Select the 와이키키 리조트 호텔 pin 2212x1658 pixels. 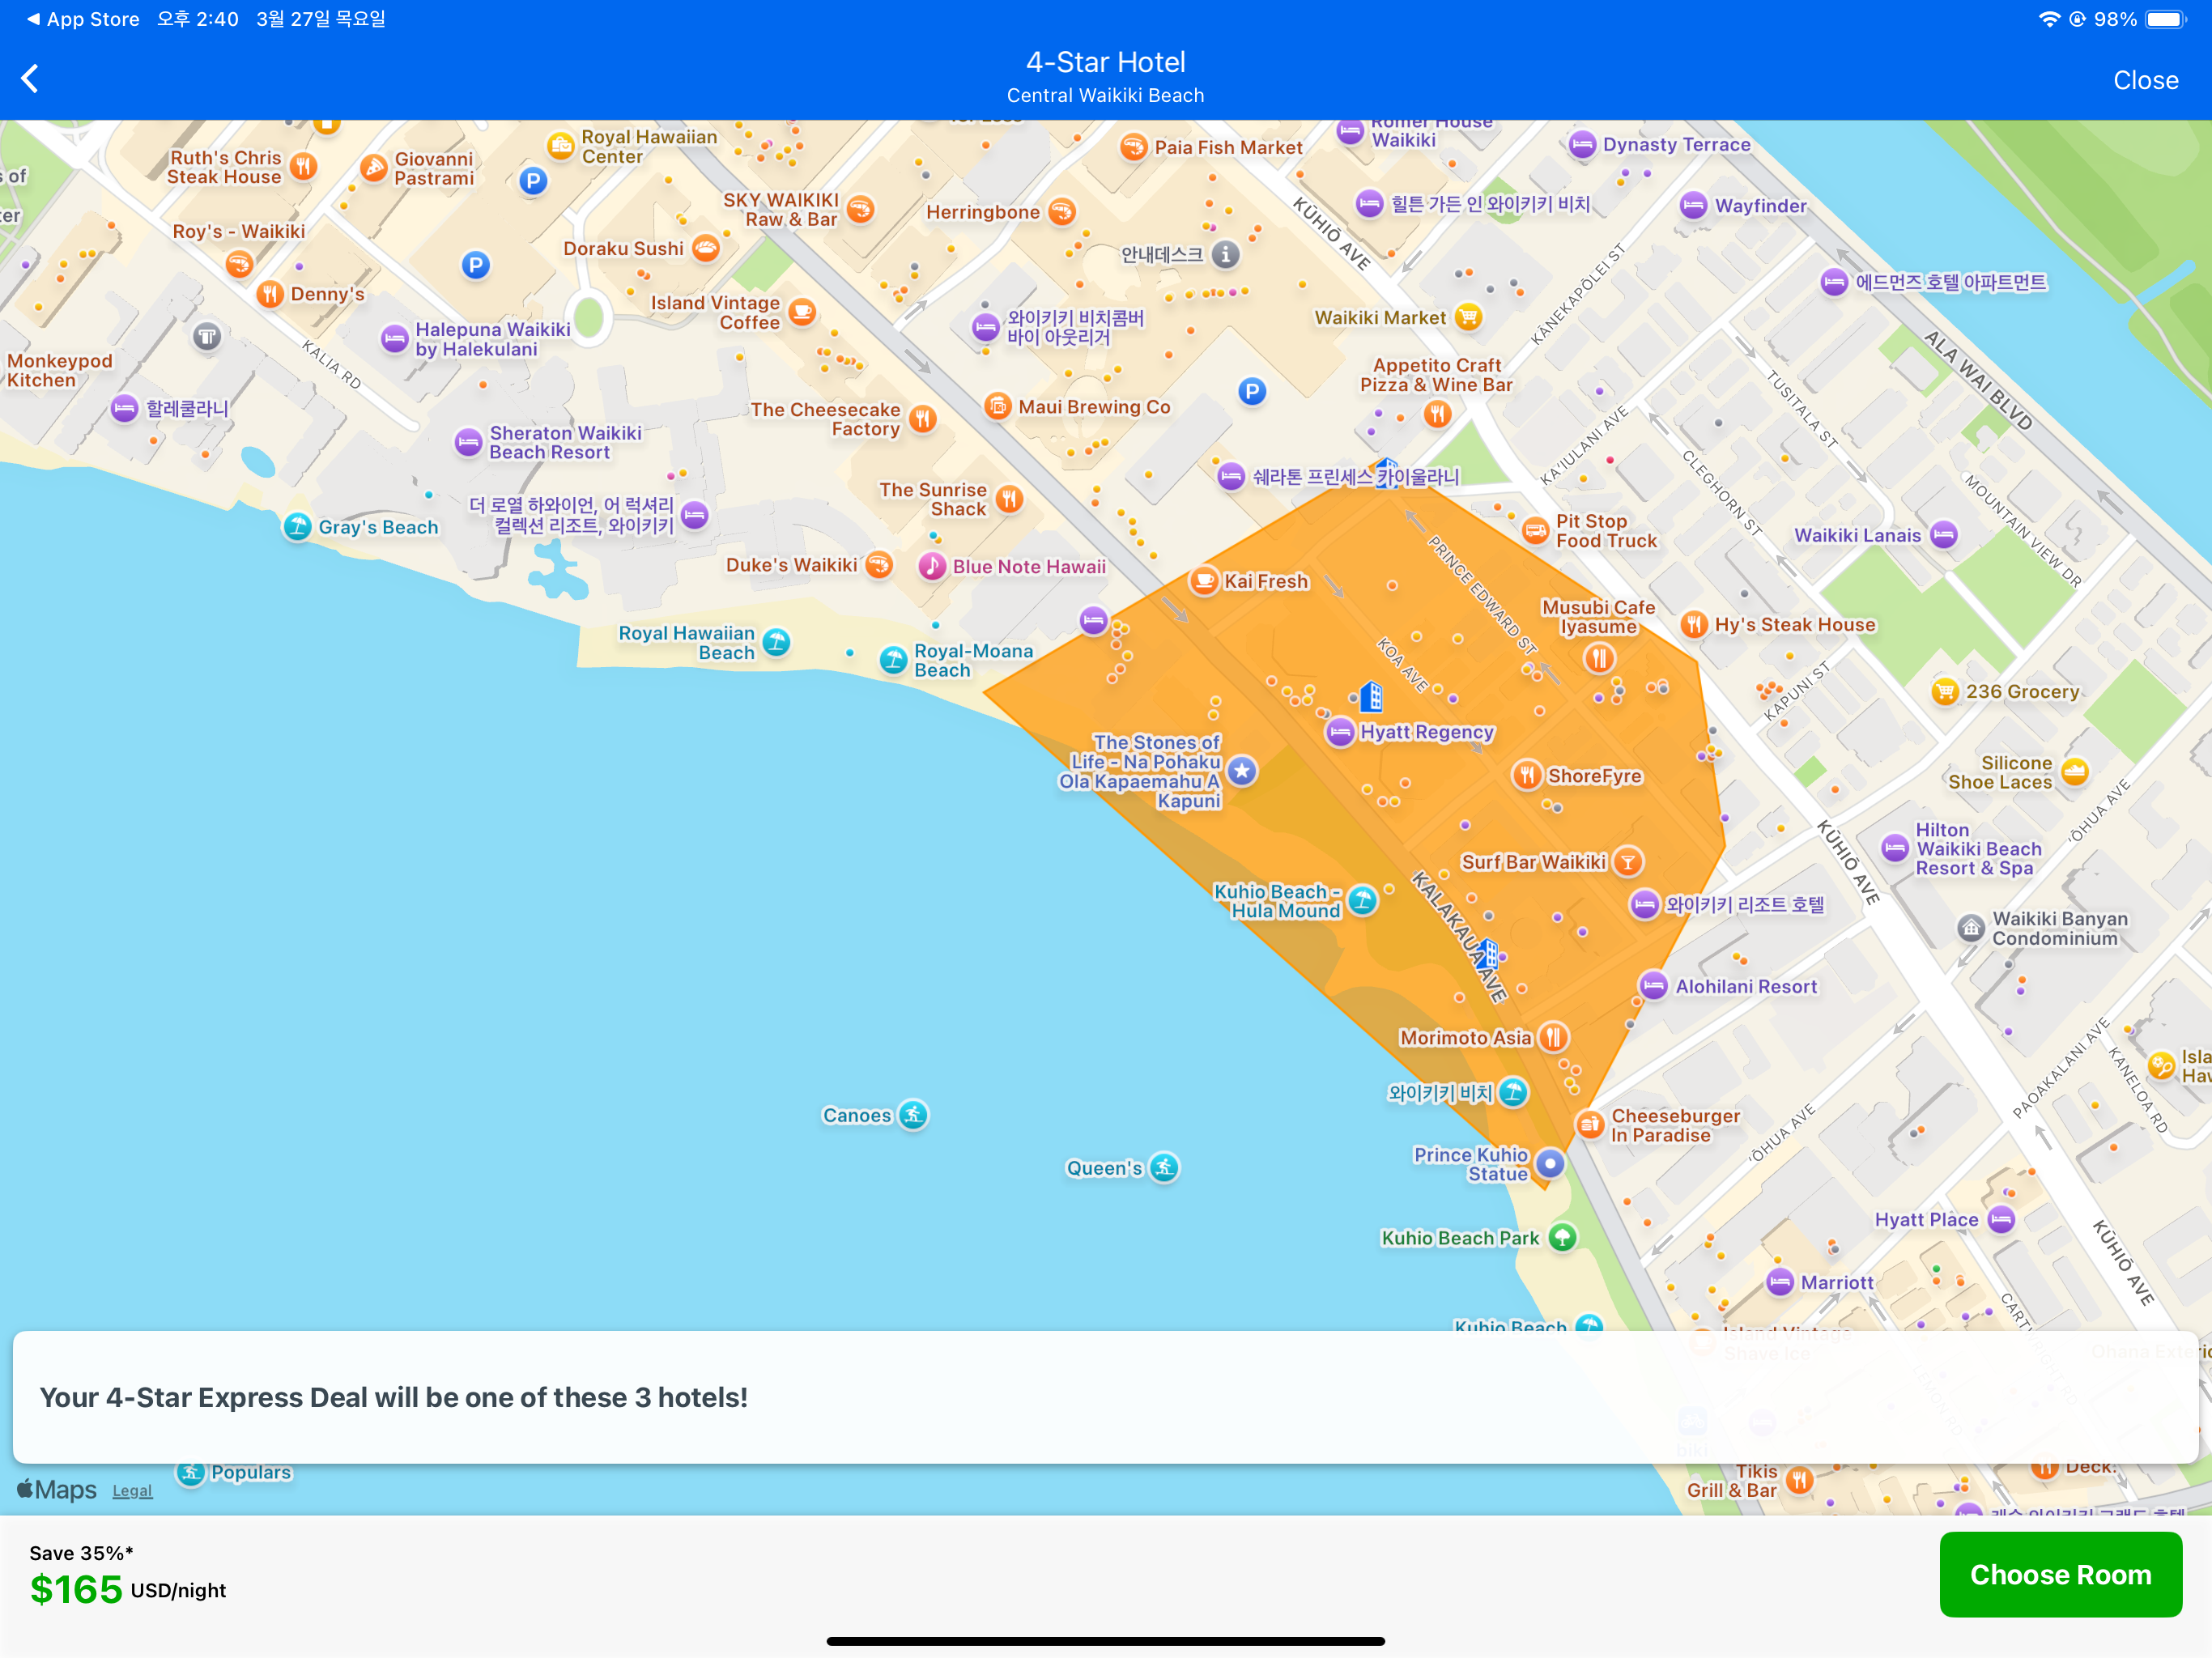[x=1645, y=904]
